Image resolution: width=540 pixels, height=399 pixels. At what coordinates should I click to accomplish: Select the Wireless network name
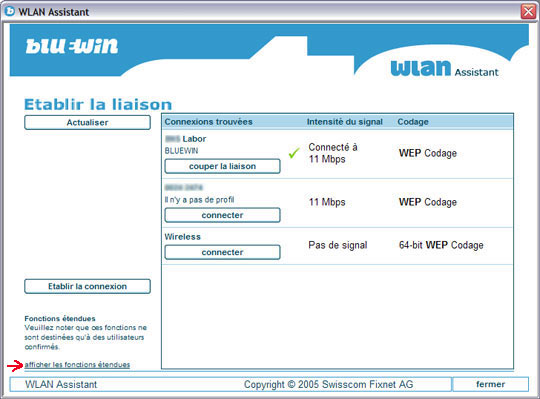click(183, 237)
